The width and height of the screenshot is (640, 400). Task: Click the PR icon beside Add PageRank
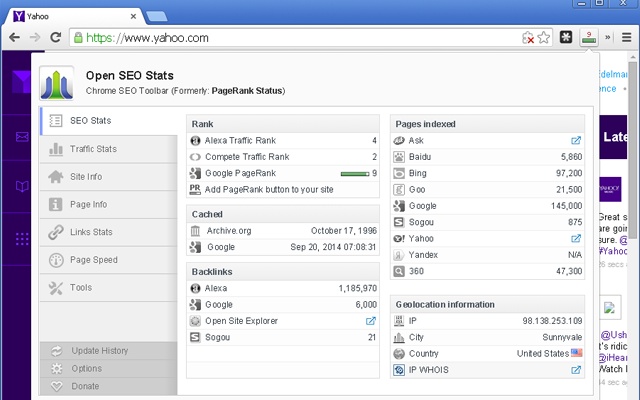[x=195, y=189]
